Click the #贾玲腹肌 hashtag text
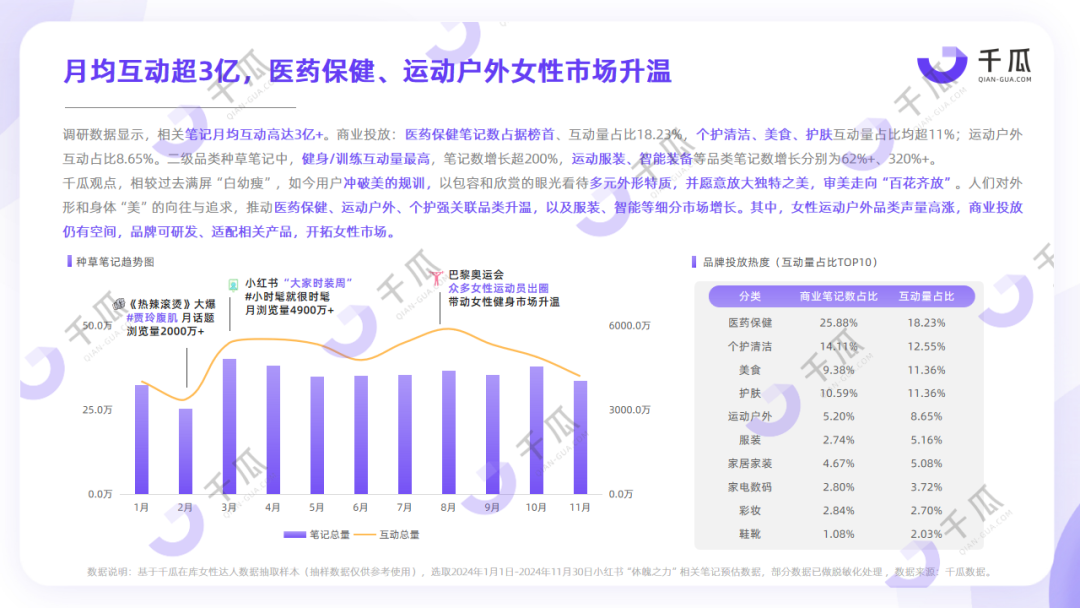 pos(152,317)
